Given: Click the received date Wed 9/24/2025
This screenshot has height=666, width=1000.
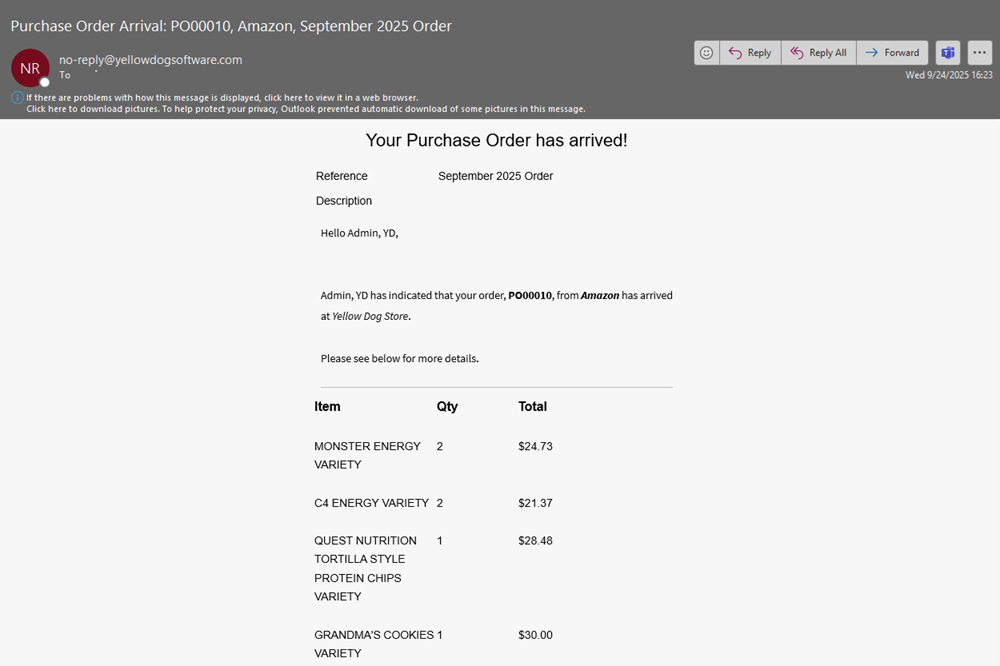Looking at the screenshot, I should [949, 75].
